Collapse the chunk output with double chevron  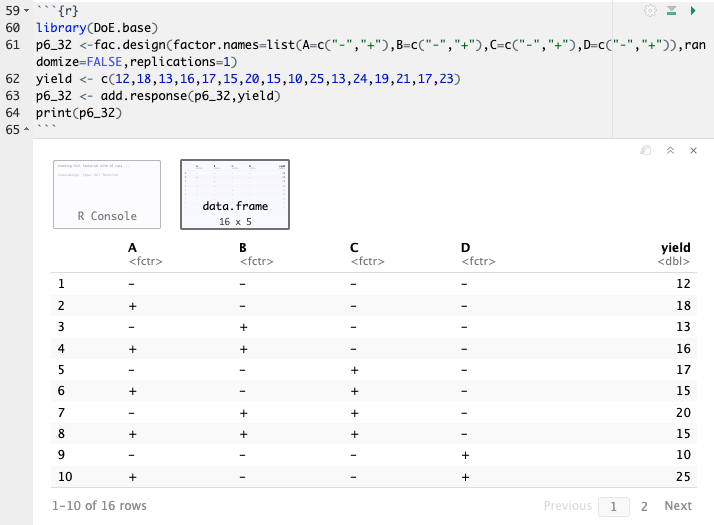click(x=670, y=150)
